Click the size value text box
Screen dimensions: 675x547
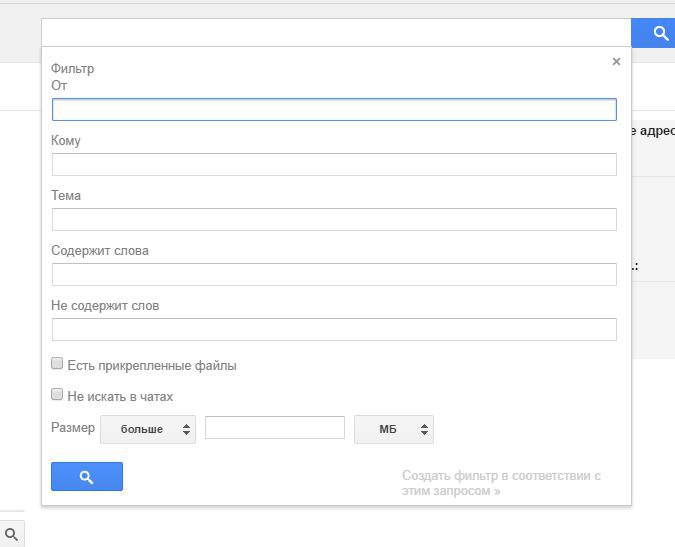pos(275,428)
